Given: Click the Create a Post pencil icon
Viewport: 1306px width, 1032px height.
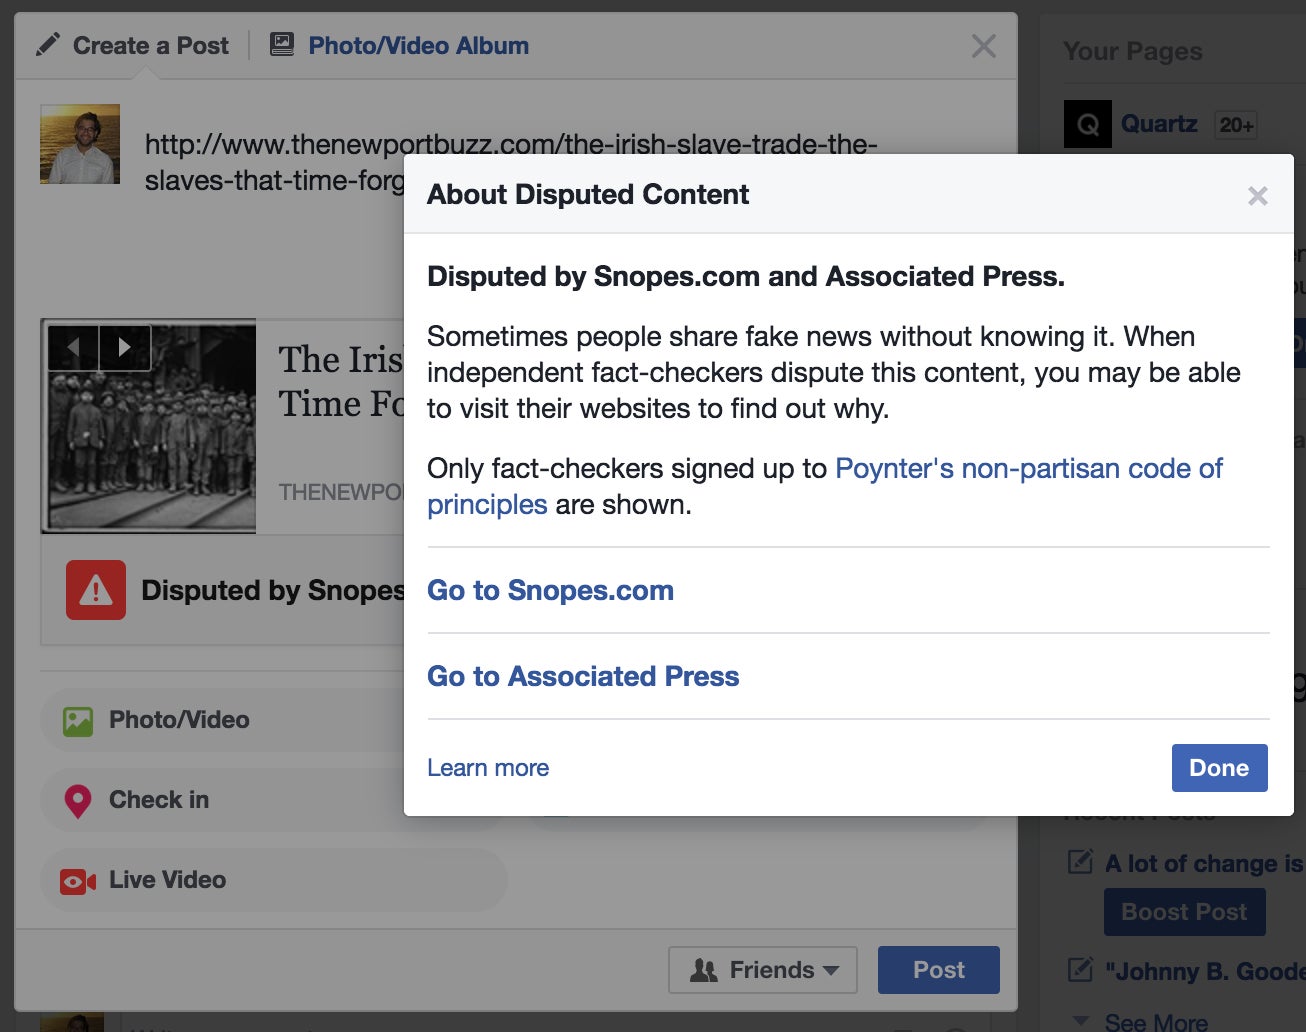Looking at the screenshot, I should 47,45.
